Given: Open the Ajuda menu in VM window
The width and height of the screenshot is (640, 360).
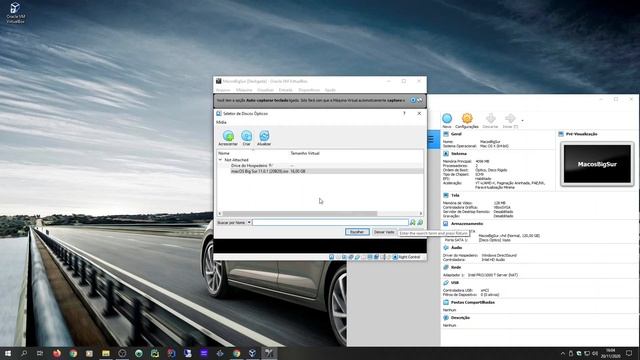Looking at the screenshot, I should pyautogui.click(x=330, y=90).
